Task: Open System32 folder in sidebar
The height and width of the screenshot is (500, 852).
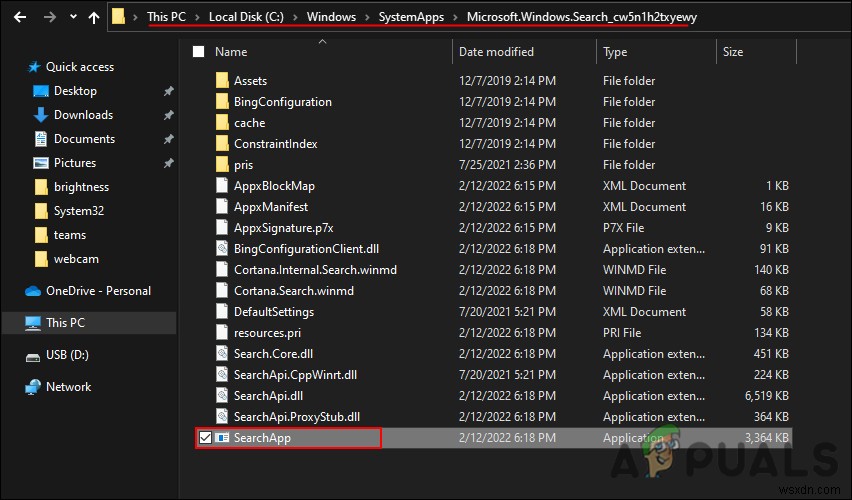Action: coord(79,210)
